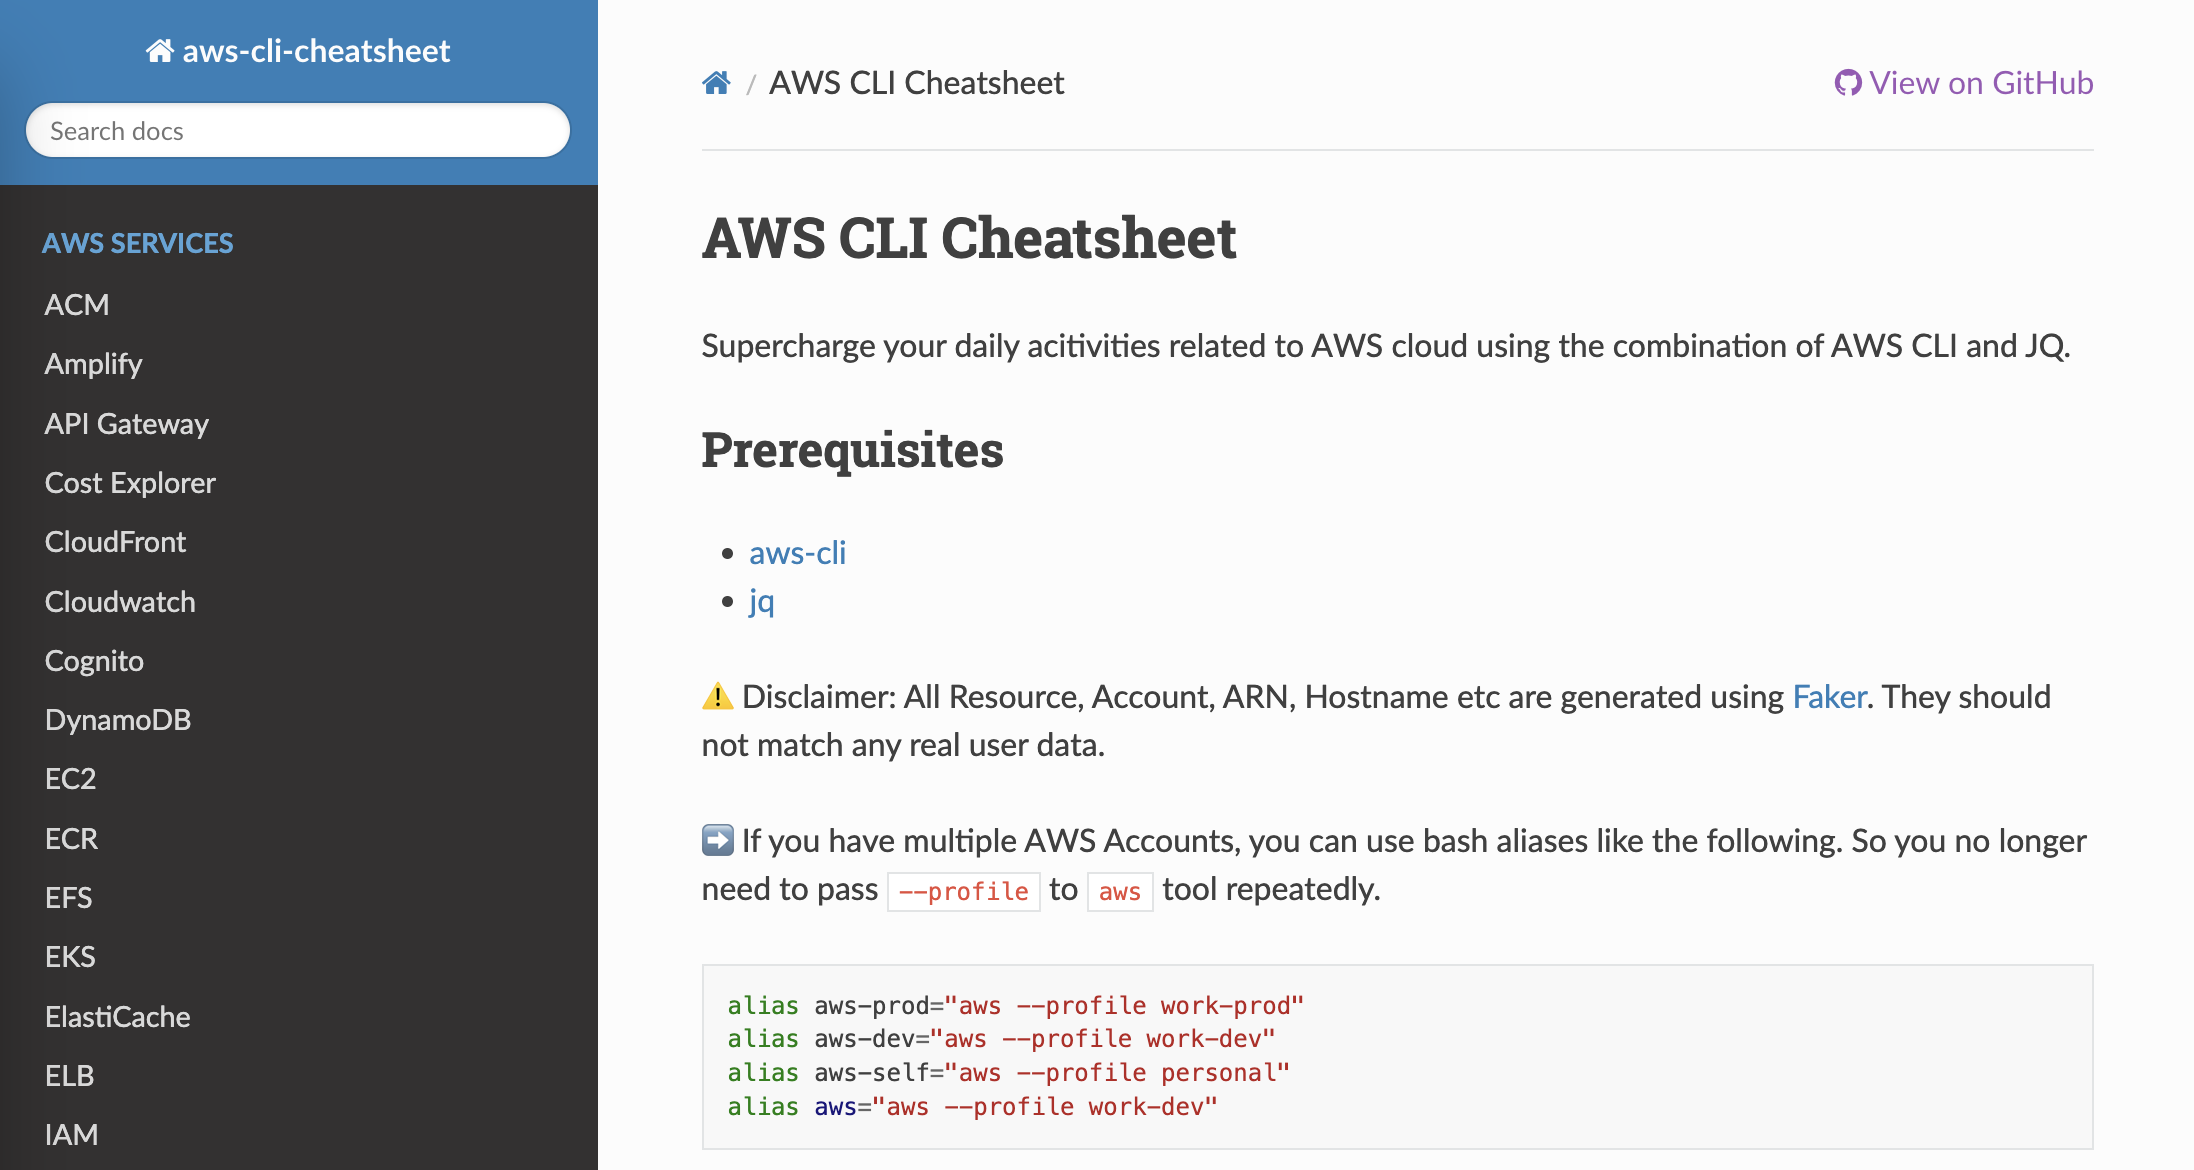This screenshot has height=1170, width=2194.
Task: Click the aws-cli prerequisite link
Action: pyautogui.click(x=797, y=553)
